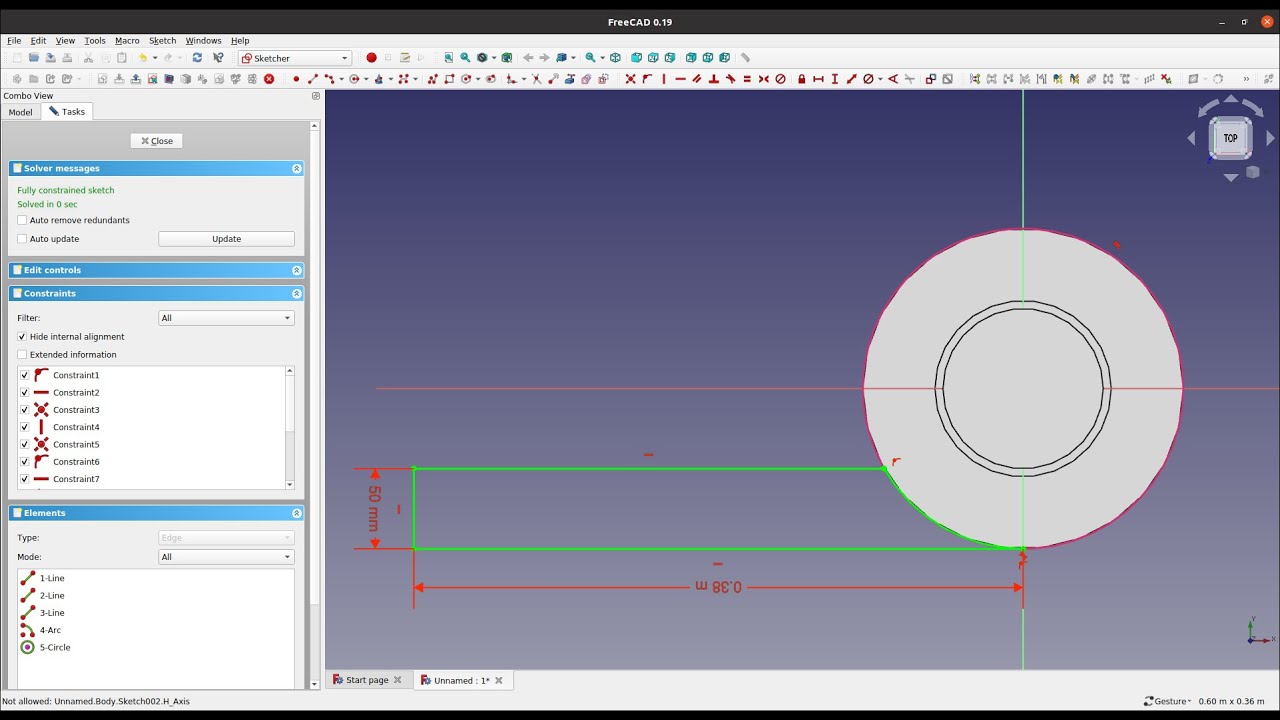
Task: Apply the point-on-object constraint
Action: (647, 79)
